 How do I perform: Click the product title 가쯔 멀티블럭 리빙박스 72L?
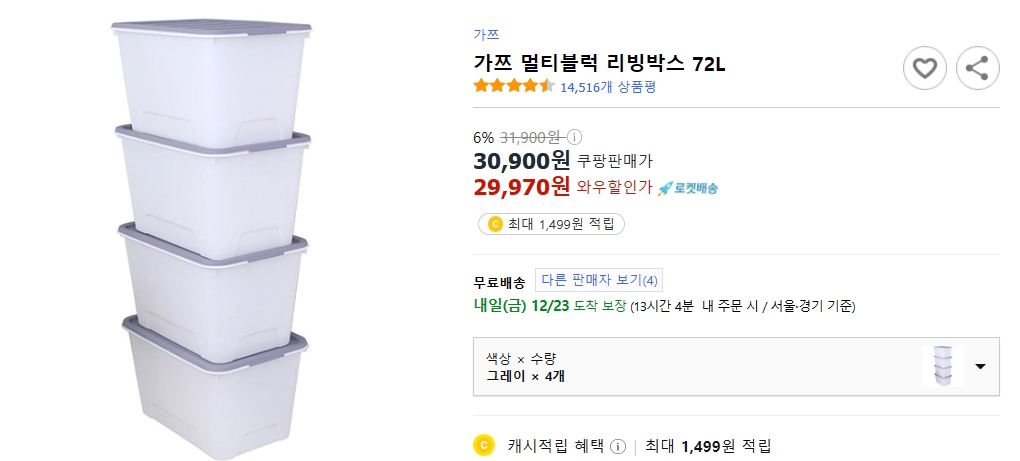(599, 63)
